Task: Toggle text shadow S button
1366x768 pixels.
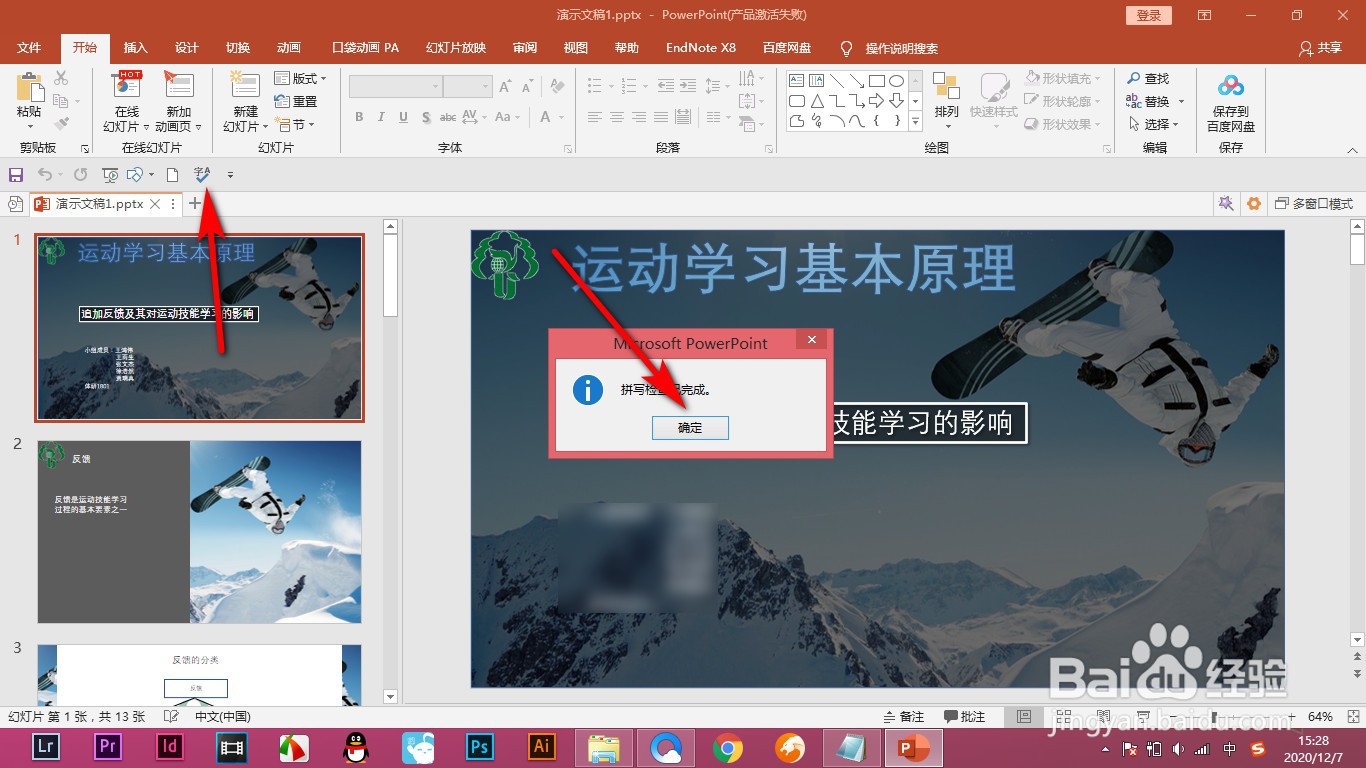Action: pyautogui.click(x=426, y=117)
